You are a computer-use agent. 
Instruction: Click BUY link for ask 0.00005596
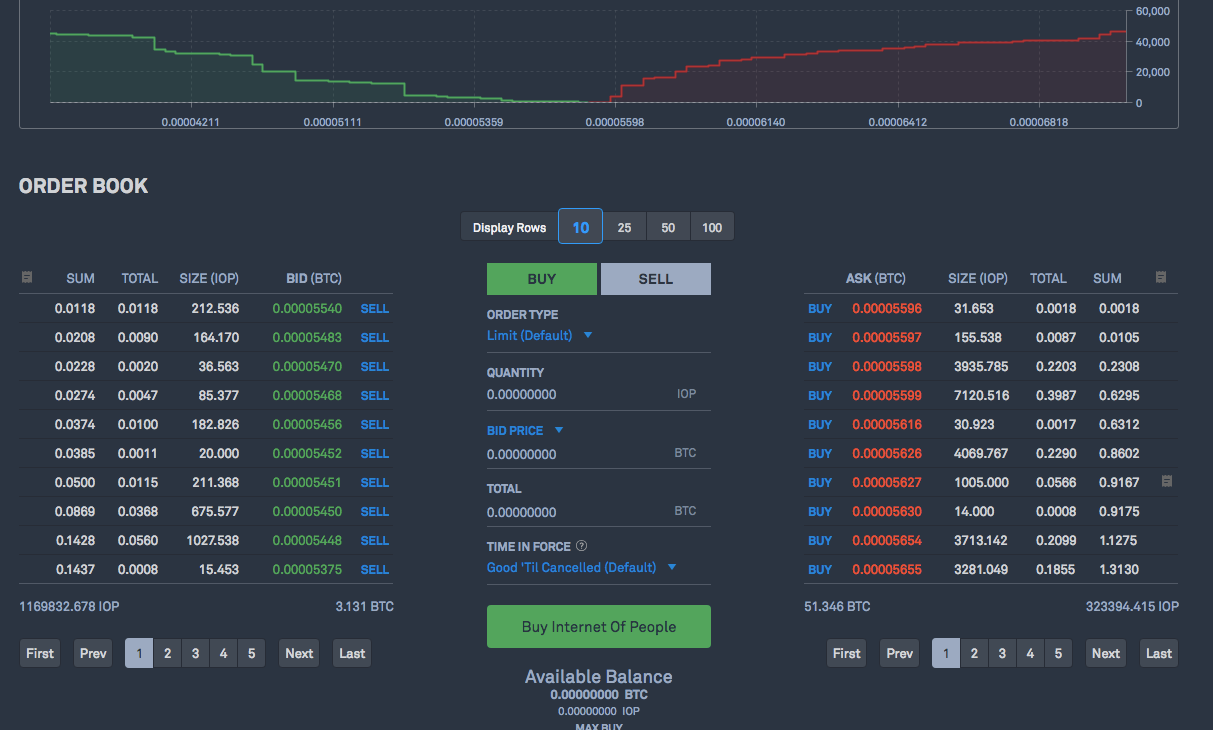[819, 309]
